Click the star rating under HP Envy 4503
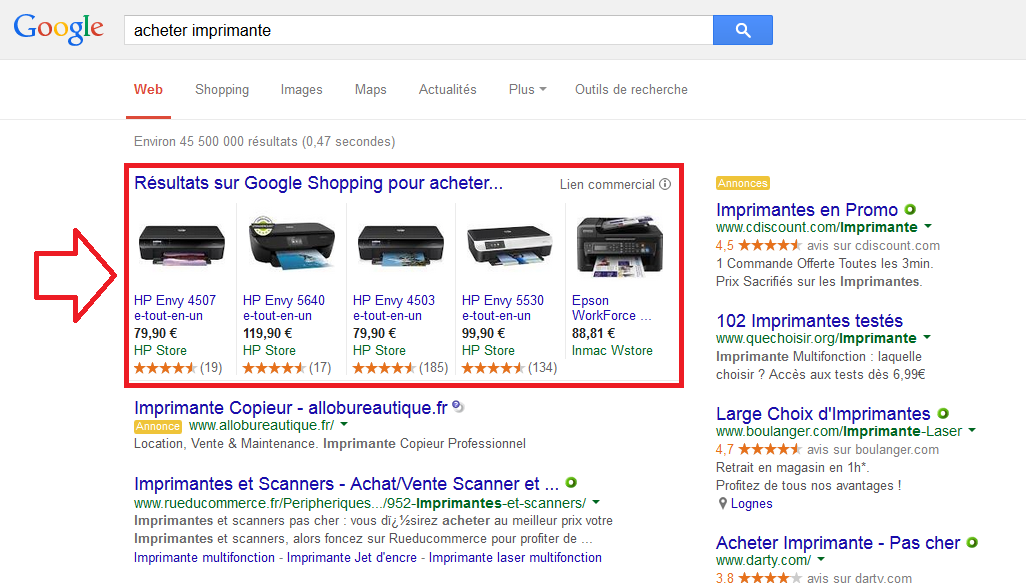 click(384, 368)
